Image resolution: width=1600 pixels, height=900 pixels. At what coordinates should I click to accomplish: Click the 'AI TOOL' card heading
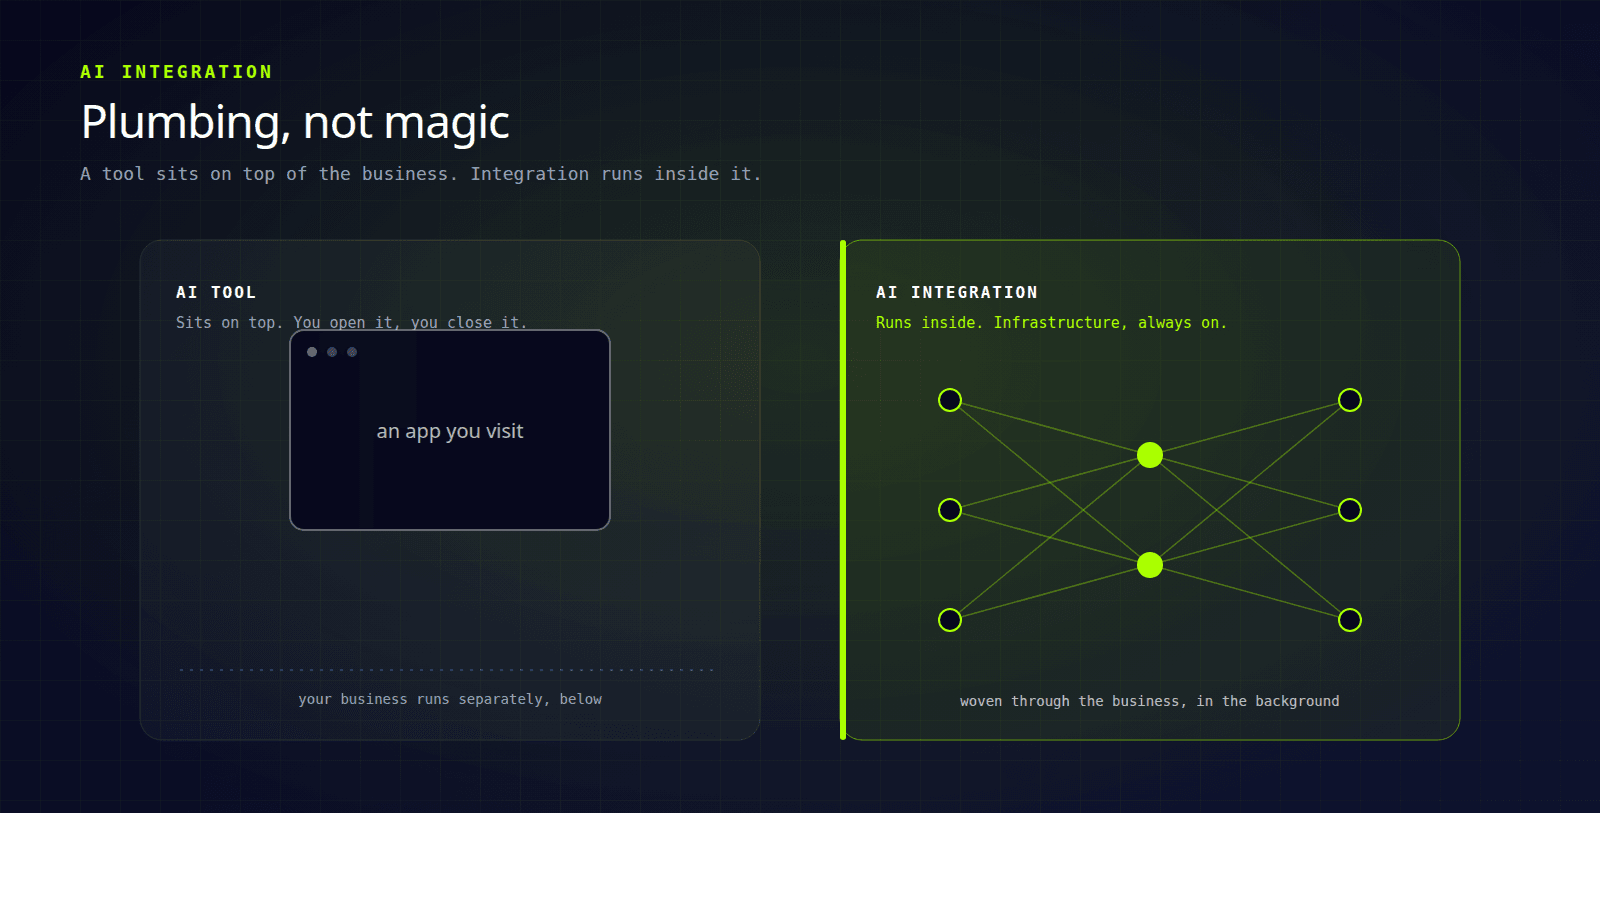tap(216, 292)
